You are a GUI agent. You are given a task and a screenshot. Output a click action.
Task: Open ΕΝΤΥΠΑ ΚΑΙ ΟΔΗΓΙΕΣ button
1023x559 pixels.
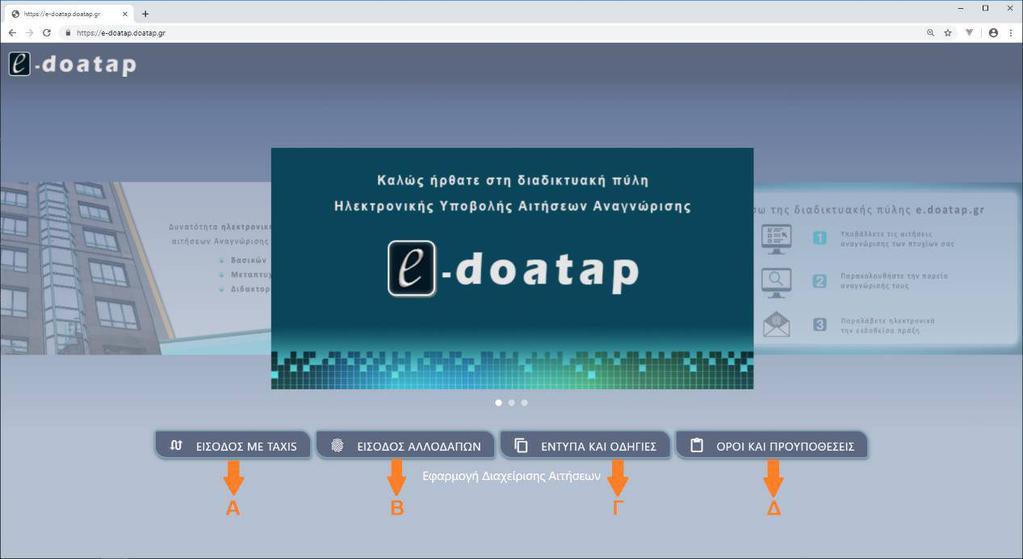pos(585,446)
